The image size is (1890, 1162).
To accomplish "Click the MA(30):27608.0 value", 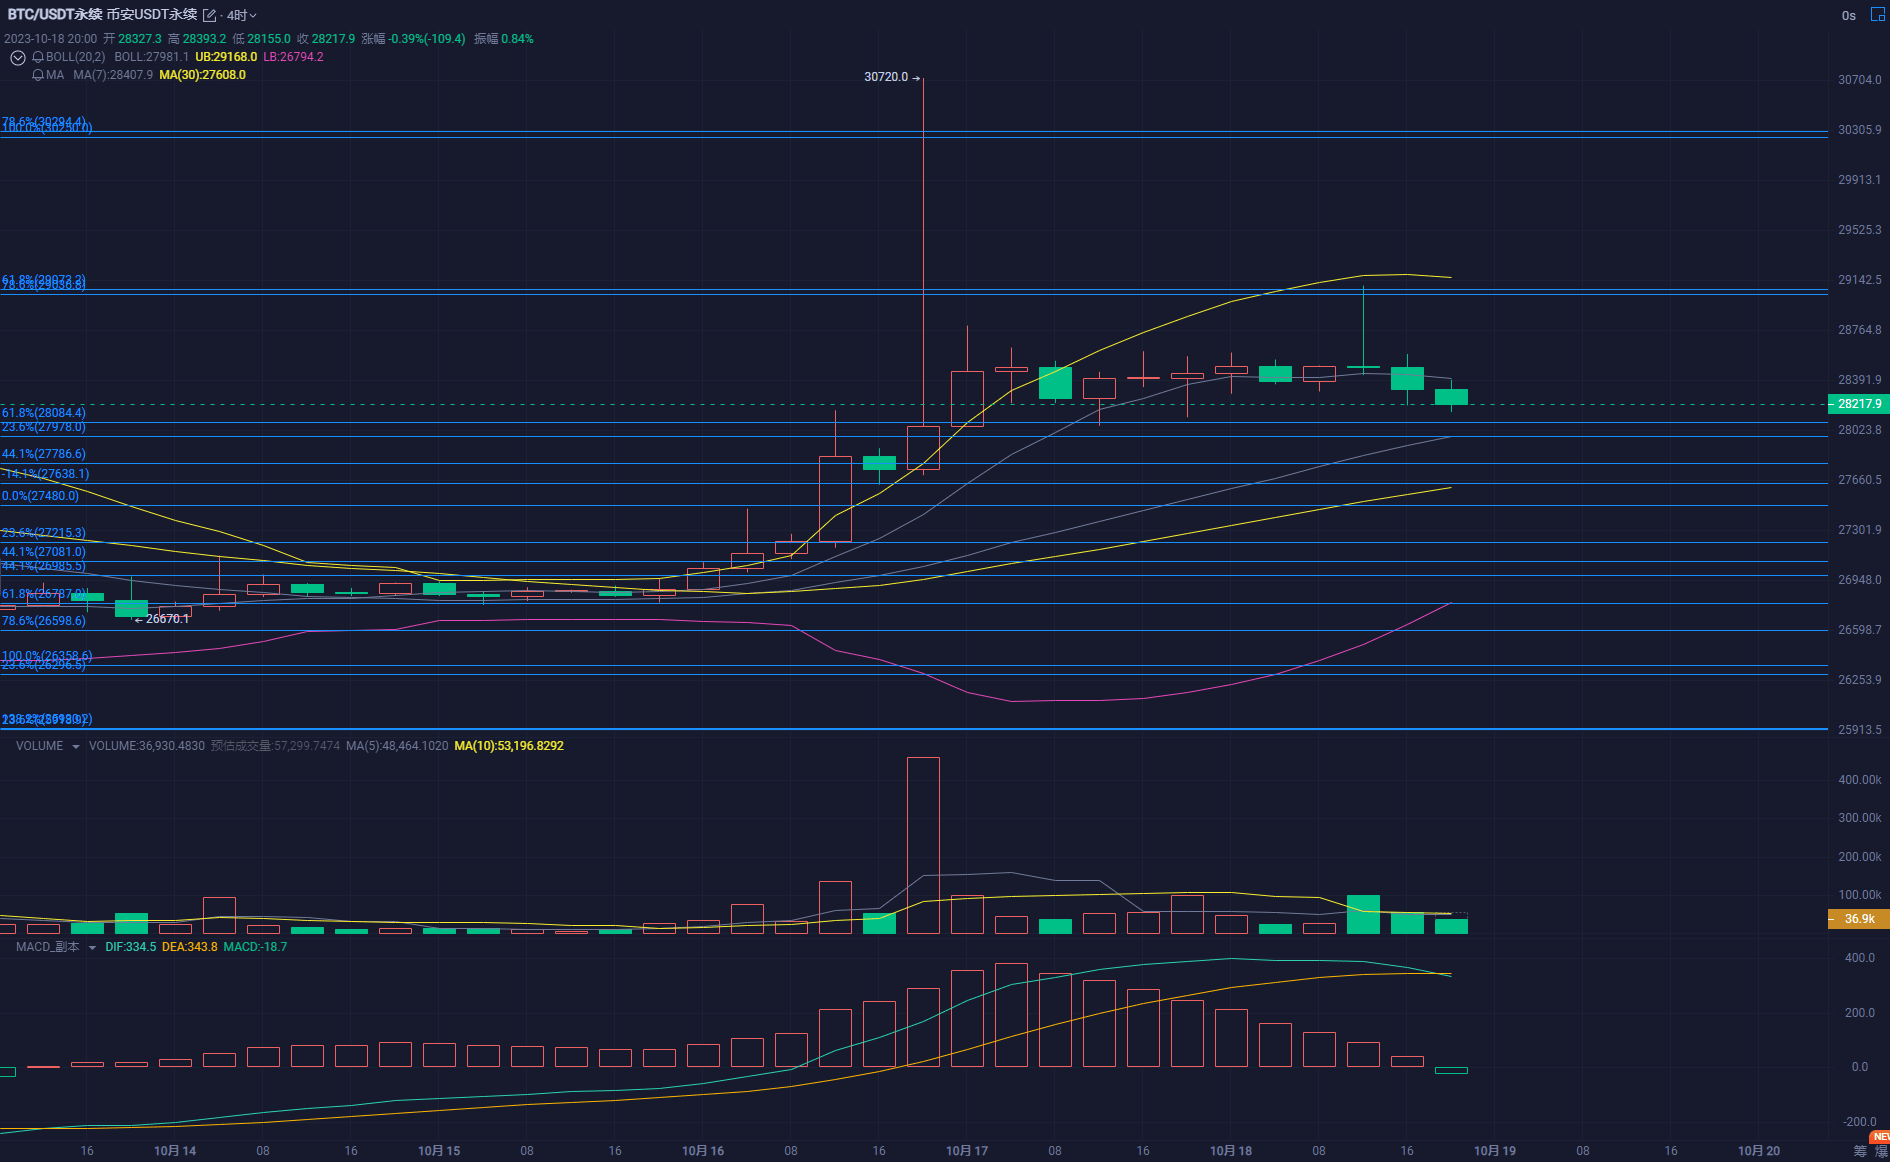I will [202, 75].
